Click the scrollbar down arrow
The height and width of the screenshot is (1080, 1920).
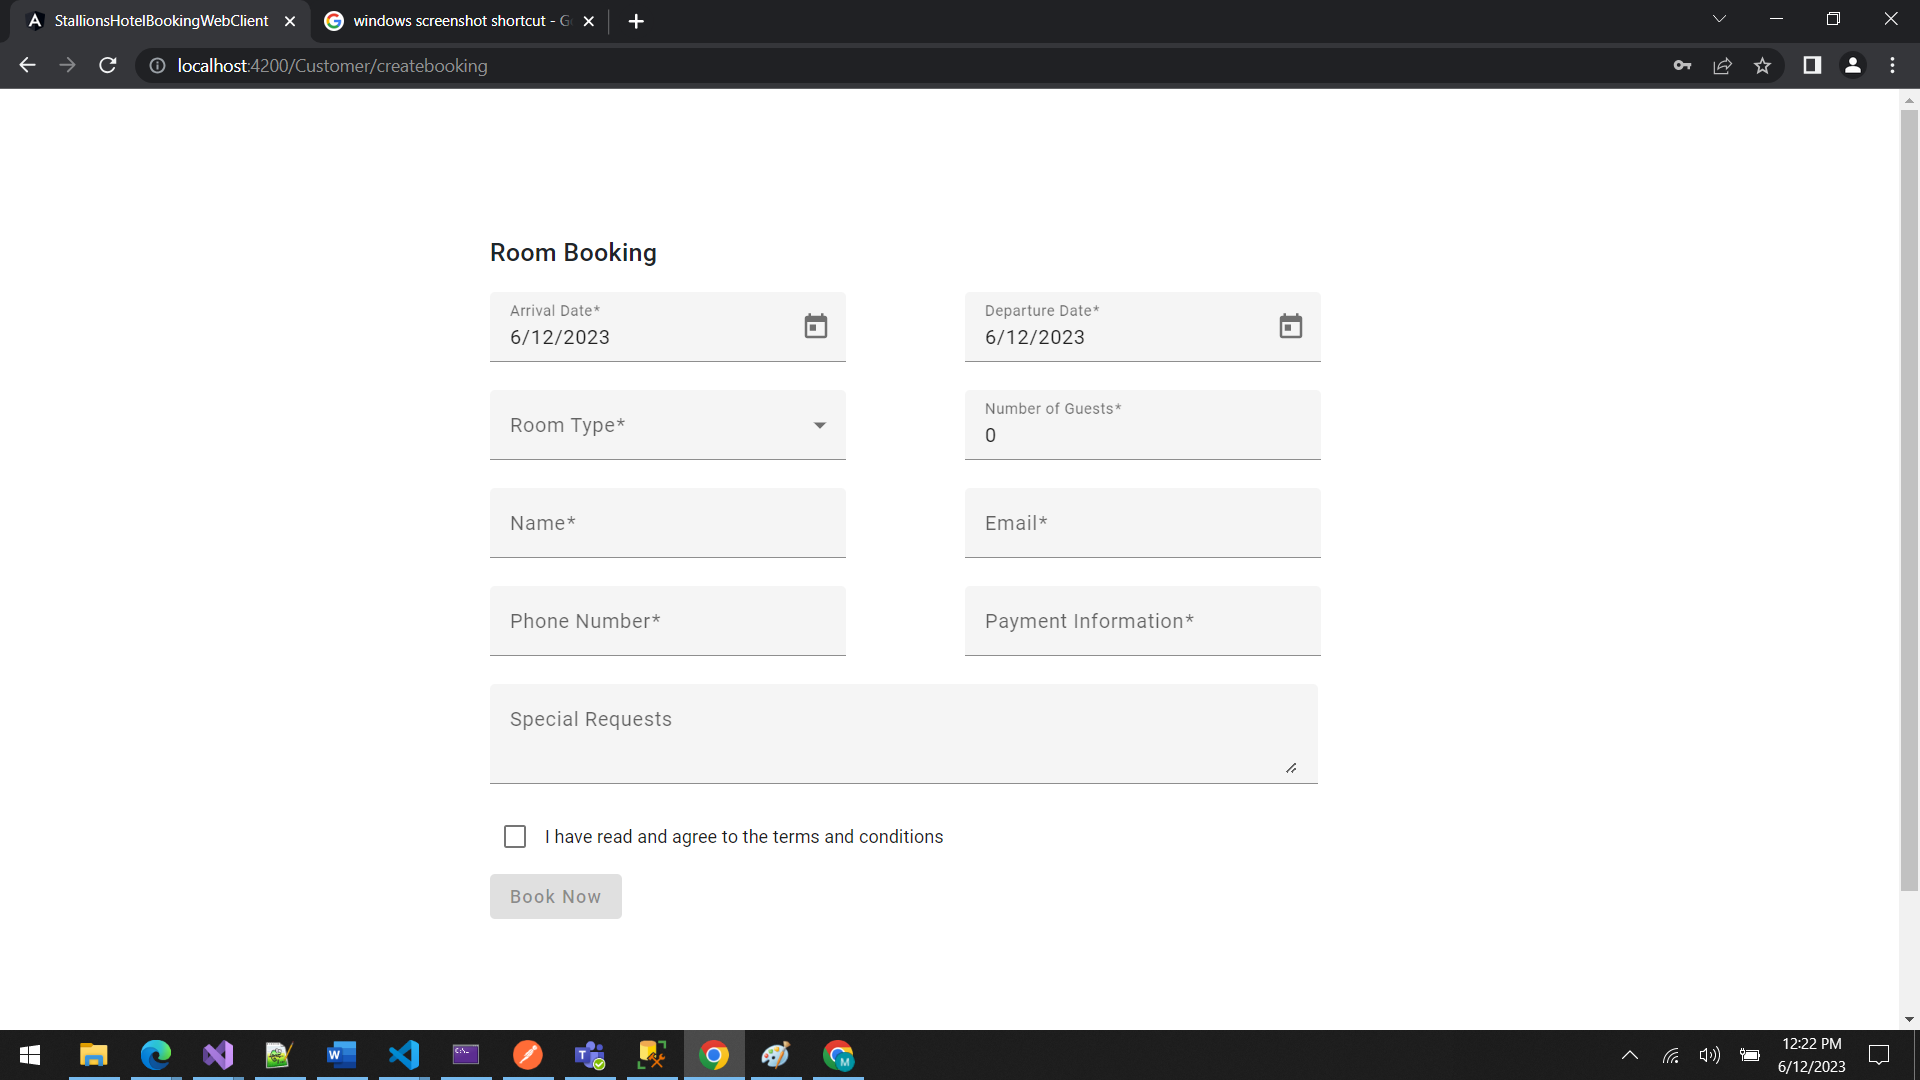tap(1909, 1019)
